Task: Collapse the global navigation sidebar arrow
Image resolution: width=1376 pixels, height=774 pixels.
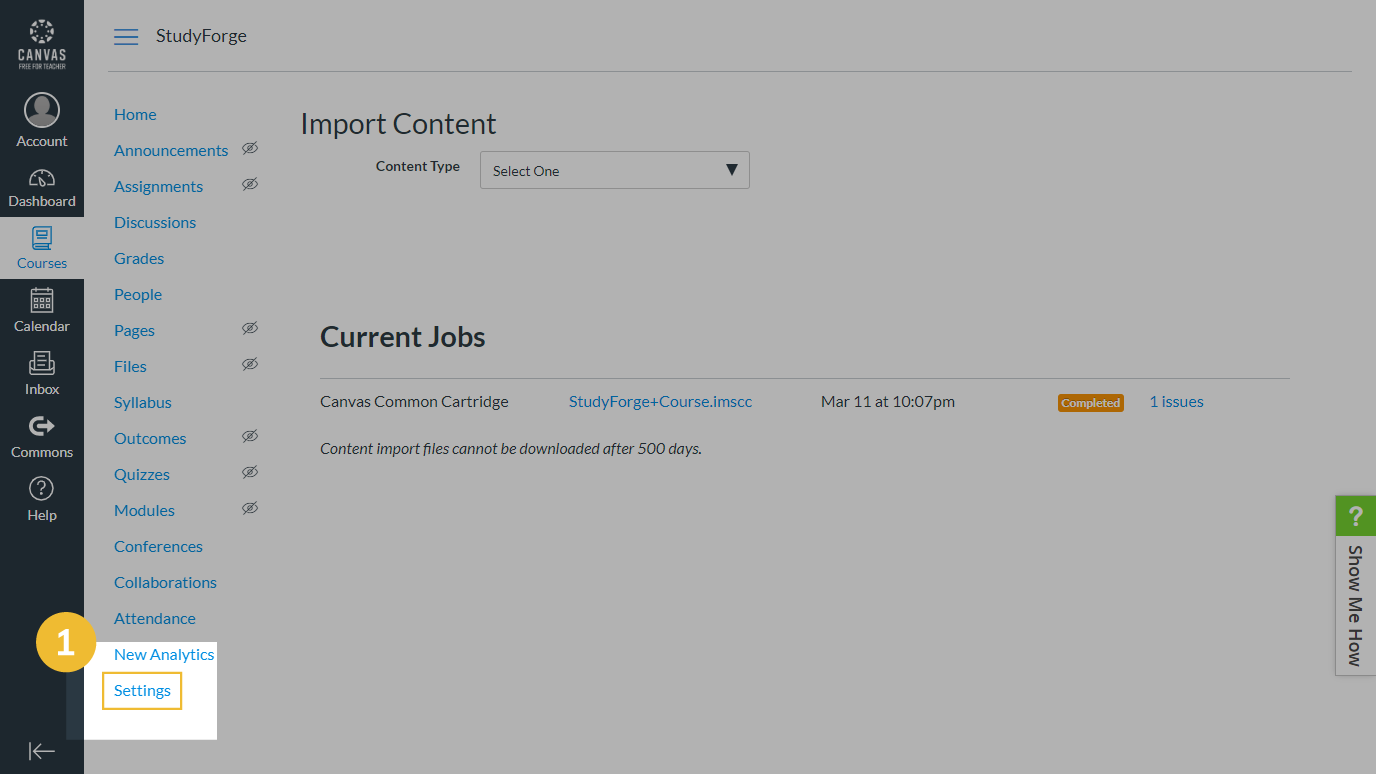Action: 42,751
